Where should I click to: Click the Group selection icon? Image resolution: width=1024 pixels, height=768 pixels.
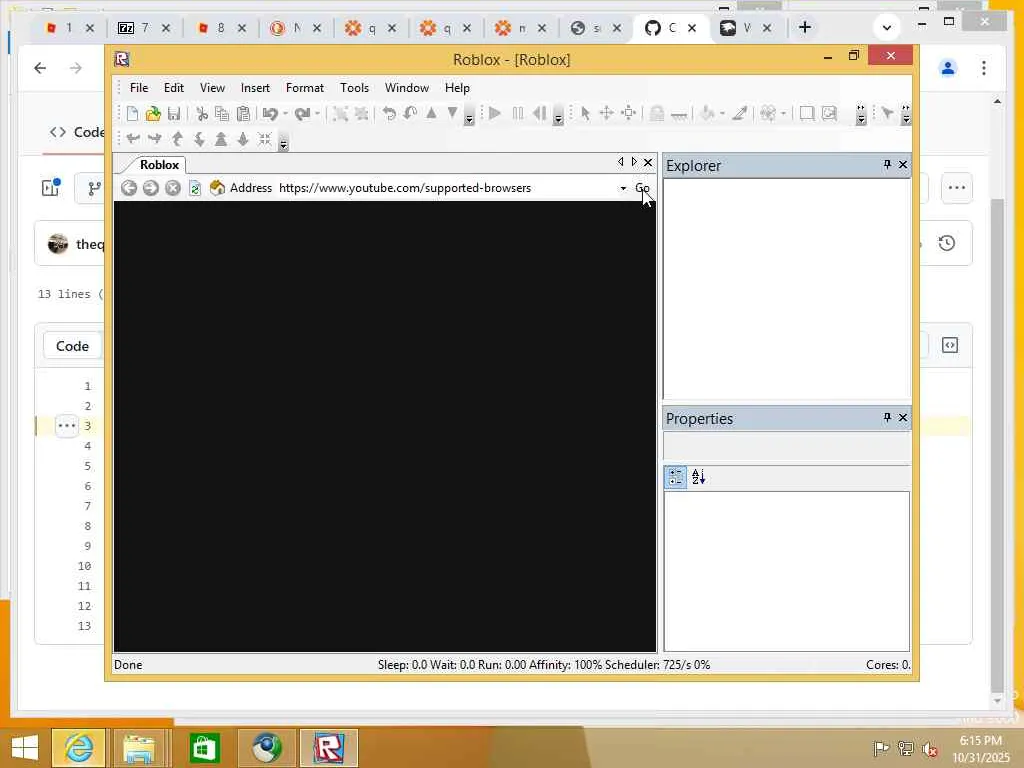pyautogui.click(x=340, y=114)
